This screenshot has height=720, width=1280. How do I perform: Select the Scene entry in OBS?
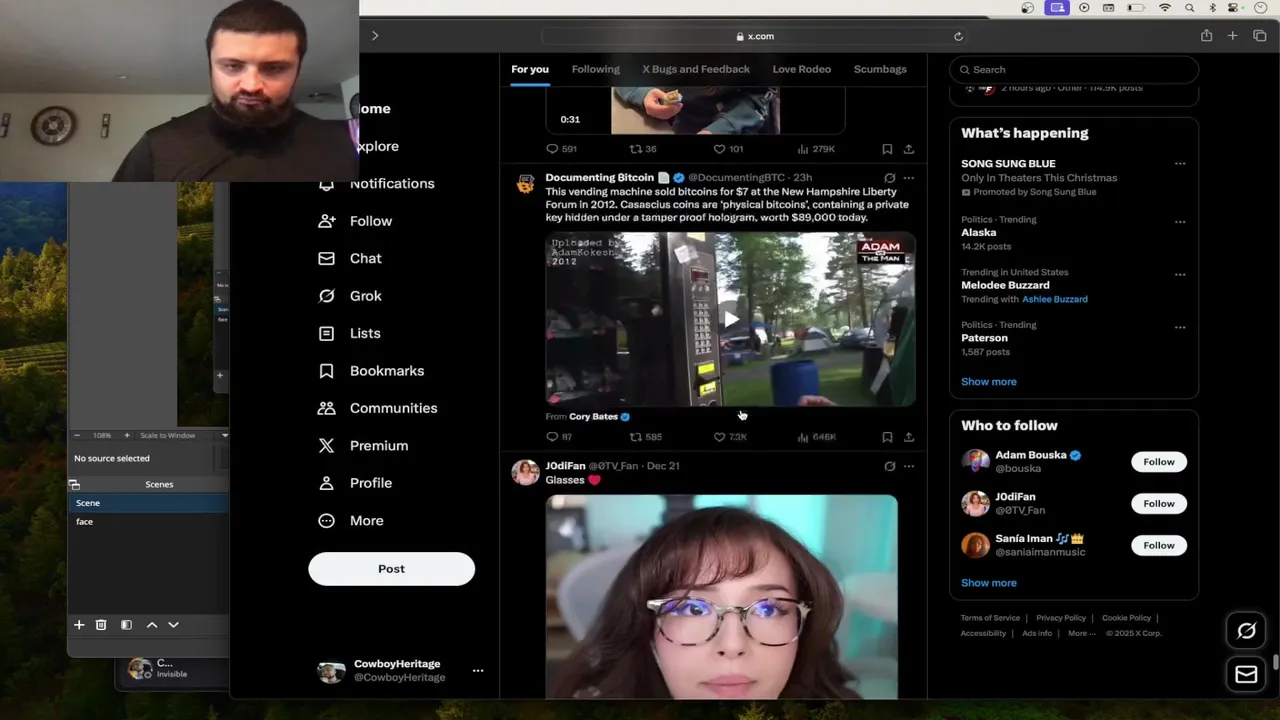tap(148, 503)
